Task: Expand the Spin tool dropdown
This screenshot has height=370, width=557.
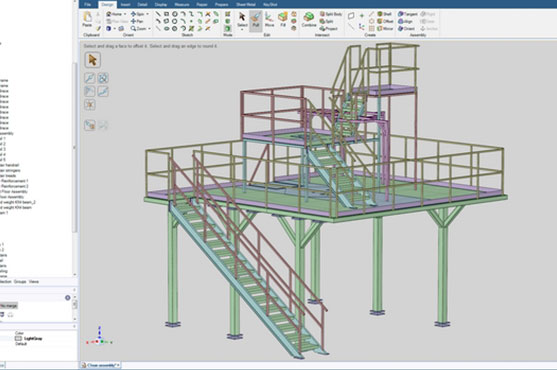Action: (147, 14)
